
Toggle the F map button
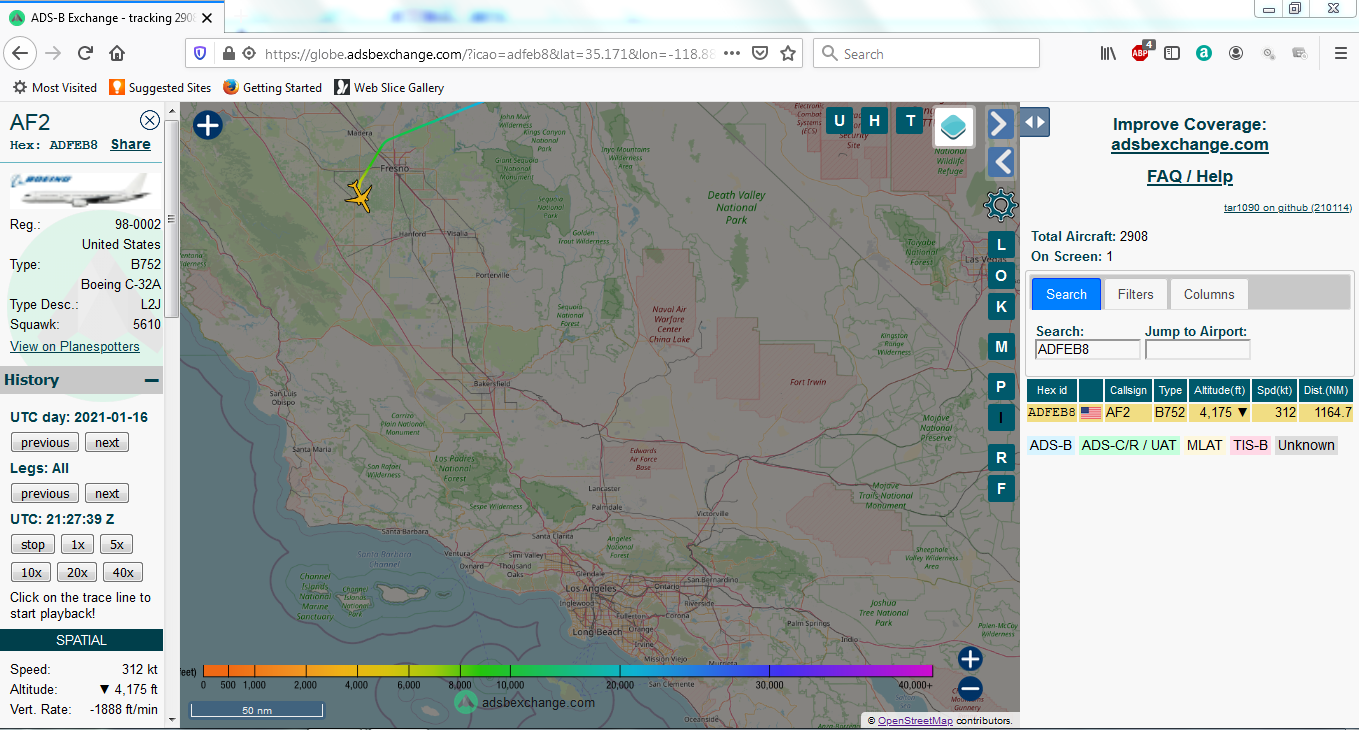1001,488
